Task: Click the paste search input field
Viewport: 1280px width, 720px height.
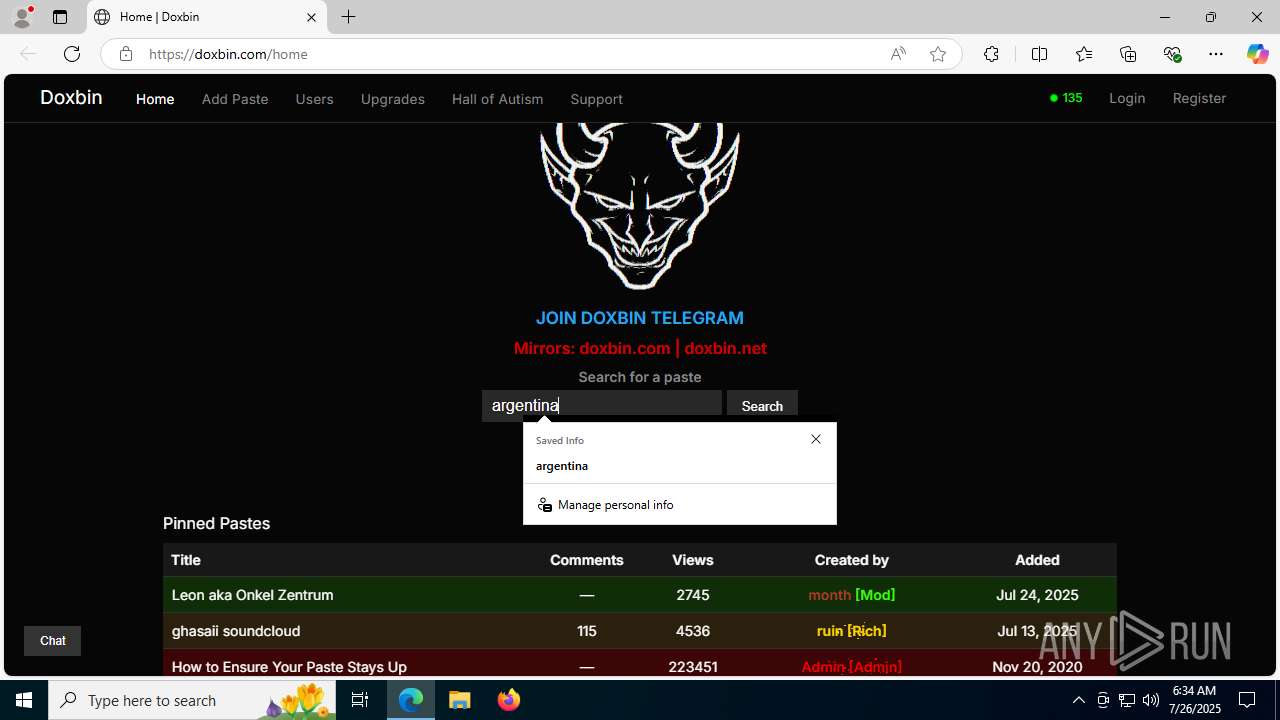Action: (602, 405)
